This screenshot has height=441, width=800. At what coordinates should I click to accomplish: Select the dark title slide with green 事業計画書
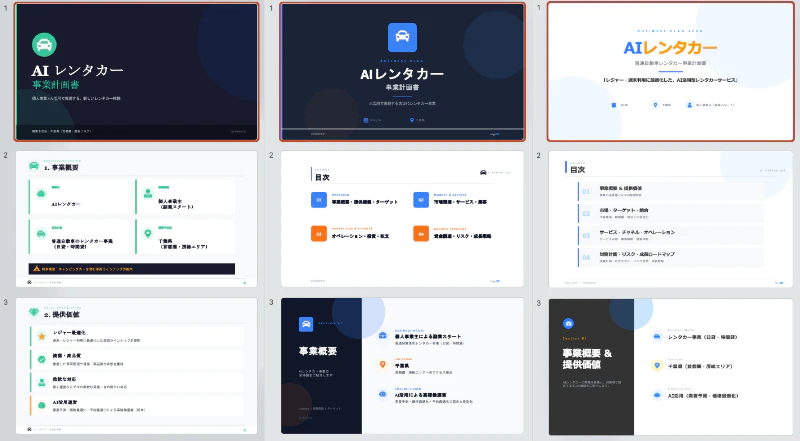pyautogui.click(x=137, y=71)
